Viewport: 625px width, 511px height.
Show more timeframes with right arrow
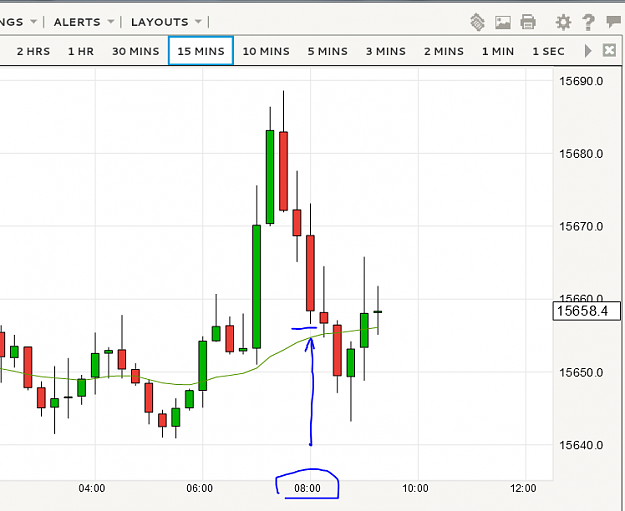588,51
